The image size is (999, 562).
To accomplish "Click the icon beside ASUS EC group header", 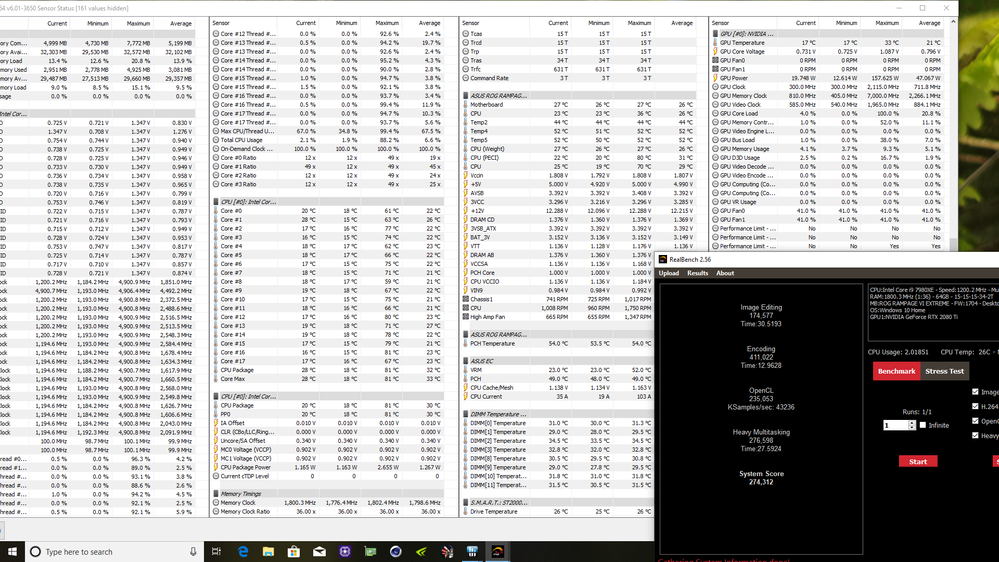I will click(x=466, y=361).
